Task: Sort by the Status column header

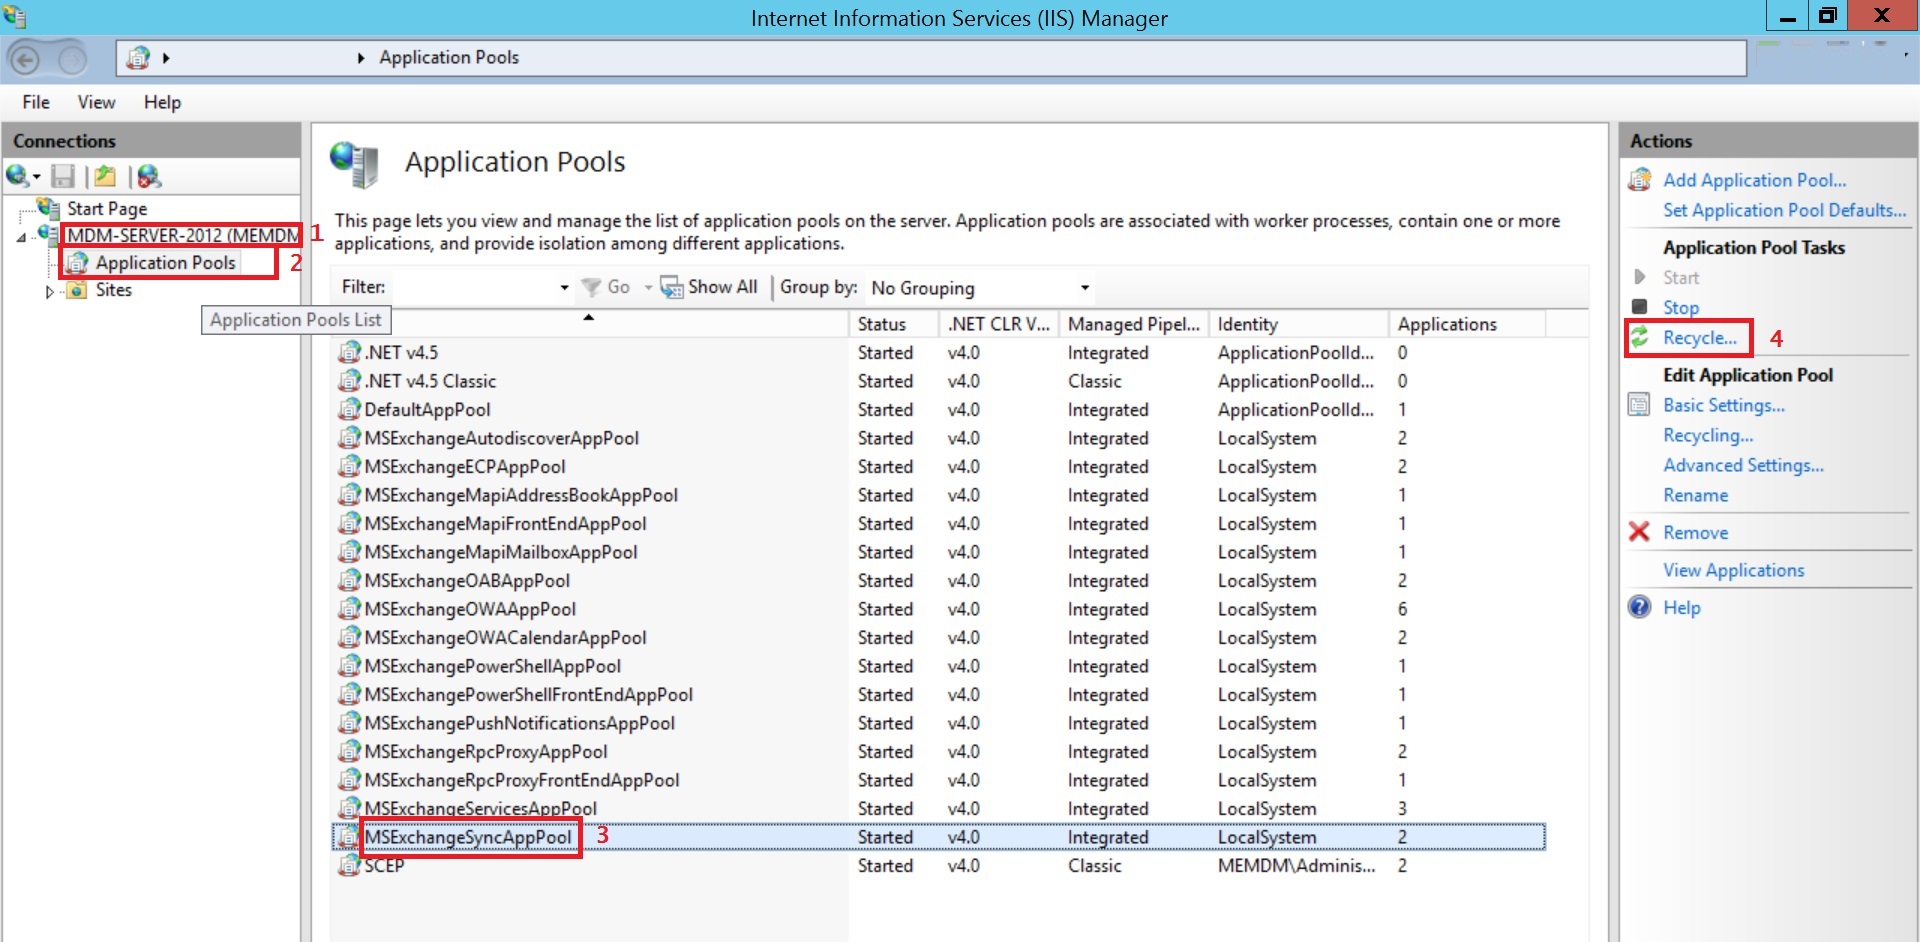Action: coord(893,324)
